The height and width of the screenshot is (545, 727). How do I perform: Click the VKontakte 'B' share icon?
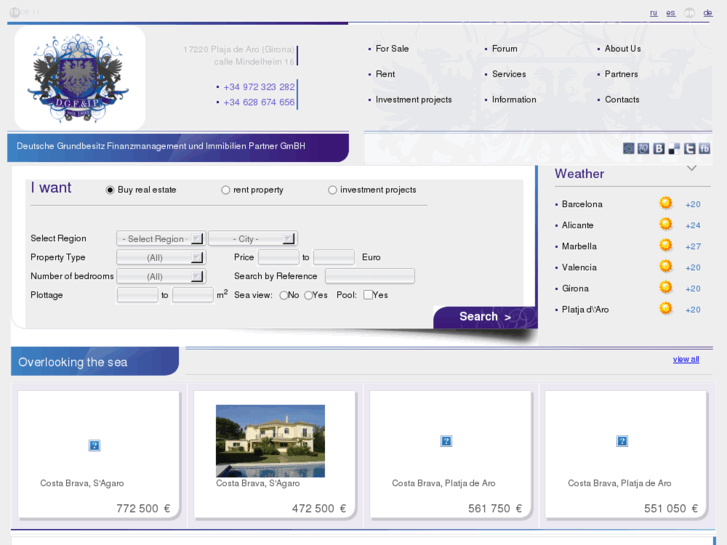point(659,148)
